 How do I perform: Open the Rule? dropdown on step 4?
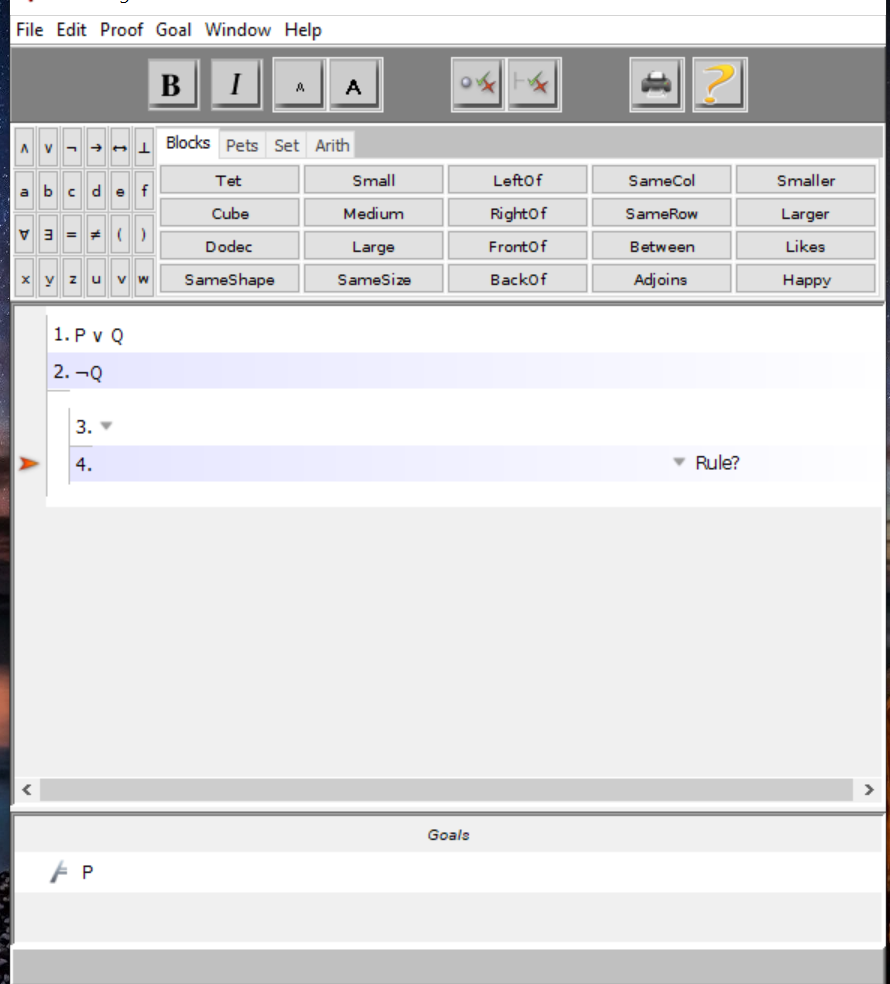point(678,463)
